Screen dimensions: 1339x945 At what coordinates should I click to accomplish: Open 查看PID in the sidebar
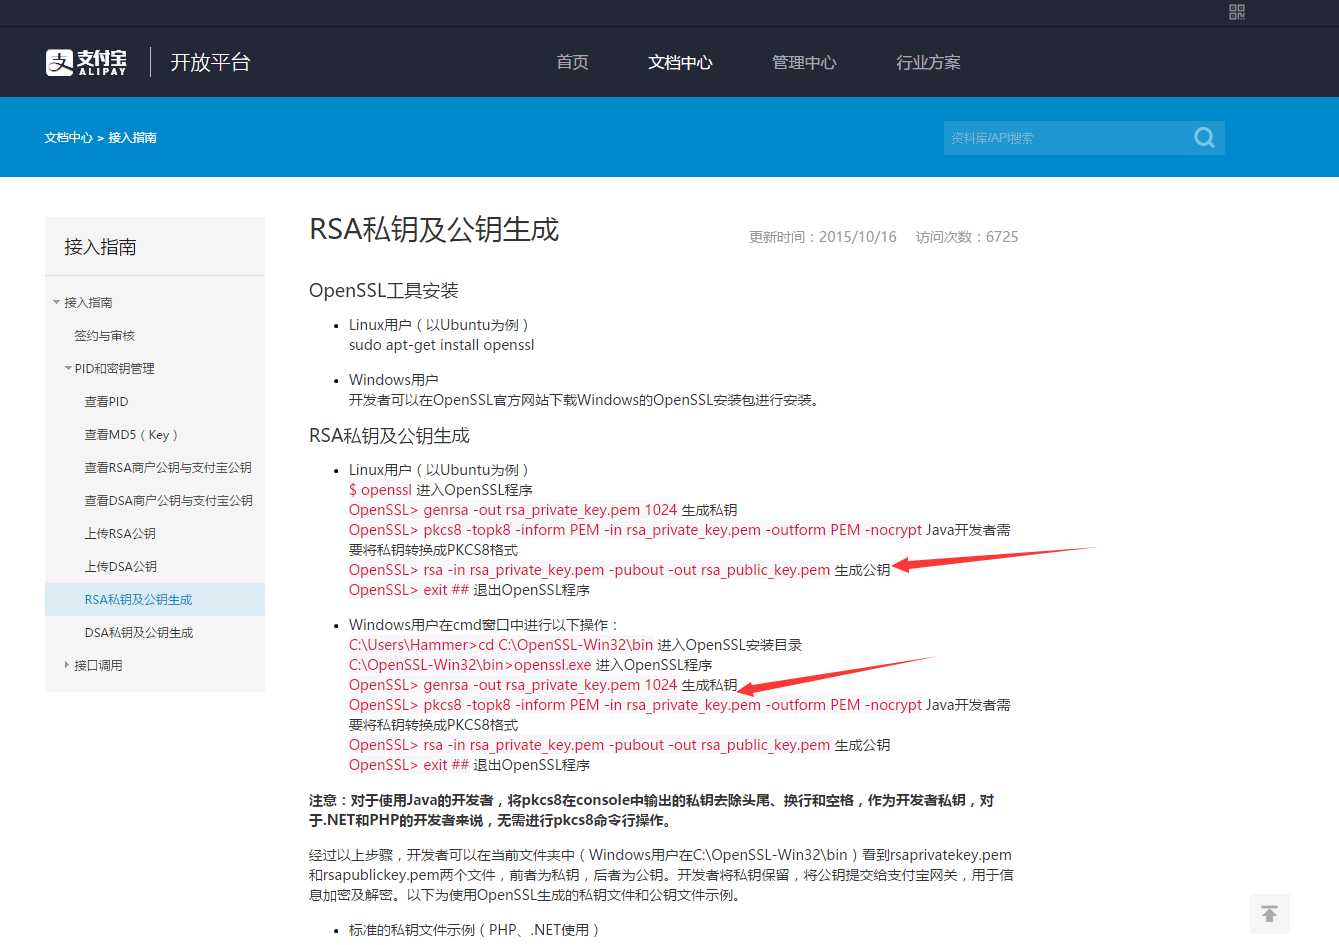click(x=106, y=401)
